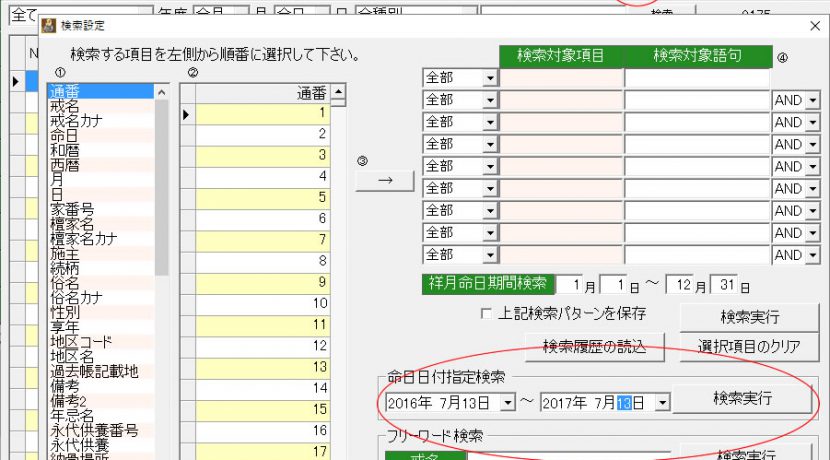
Task: Click 通番 value 13 in the grid
Action: [263, 368]
